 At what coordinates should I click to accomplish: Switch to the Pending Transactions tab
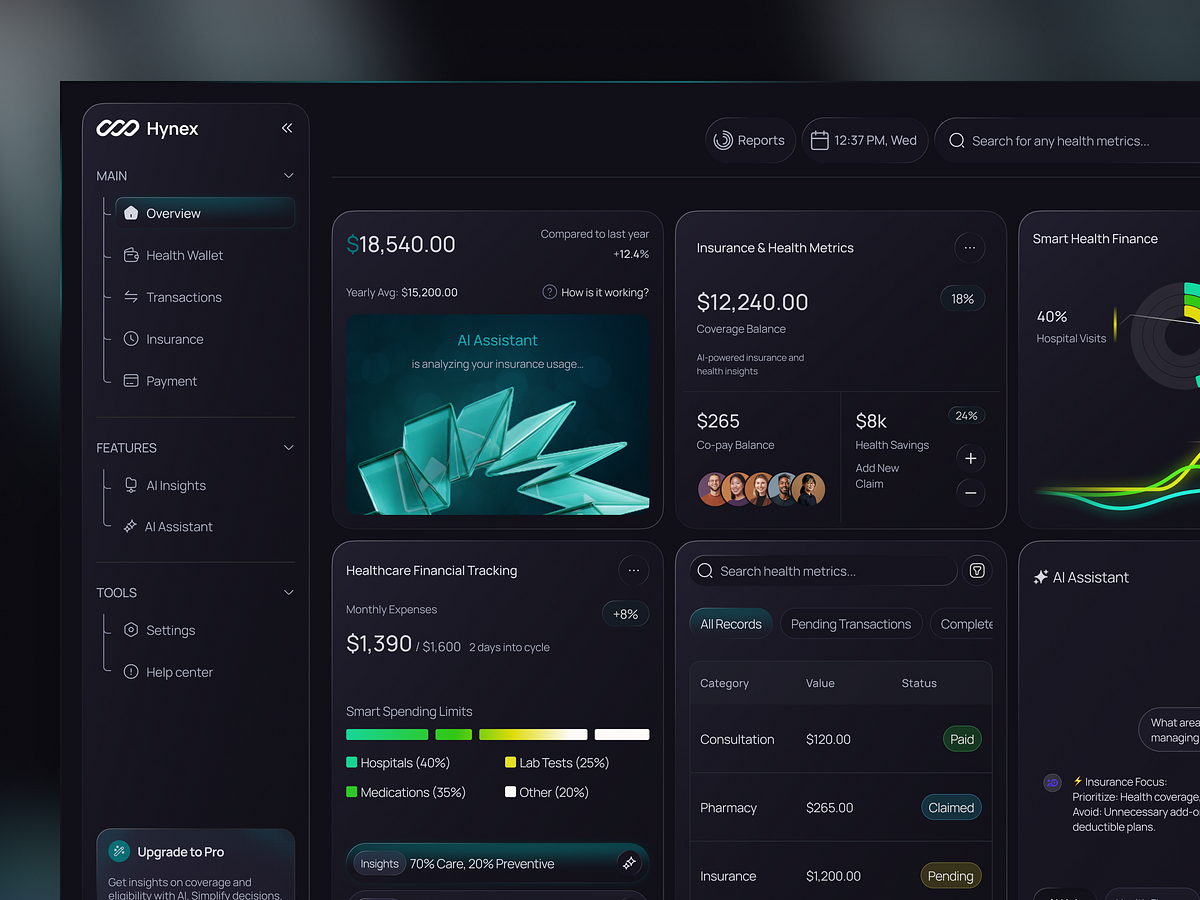[x=851, y=623]
